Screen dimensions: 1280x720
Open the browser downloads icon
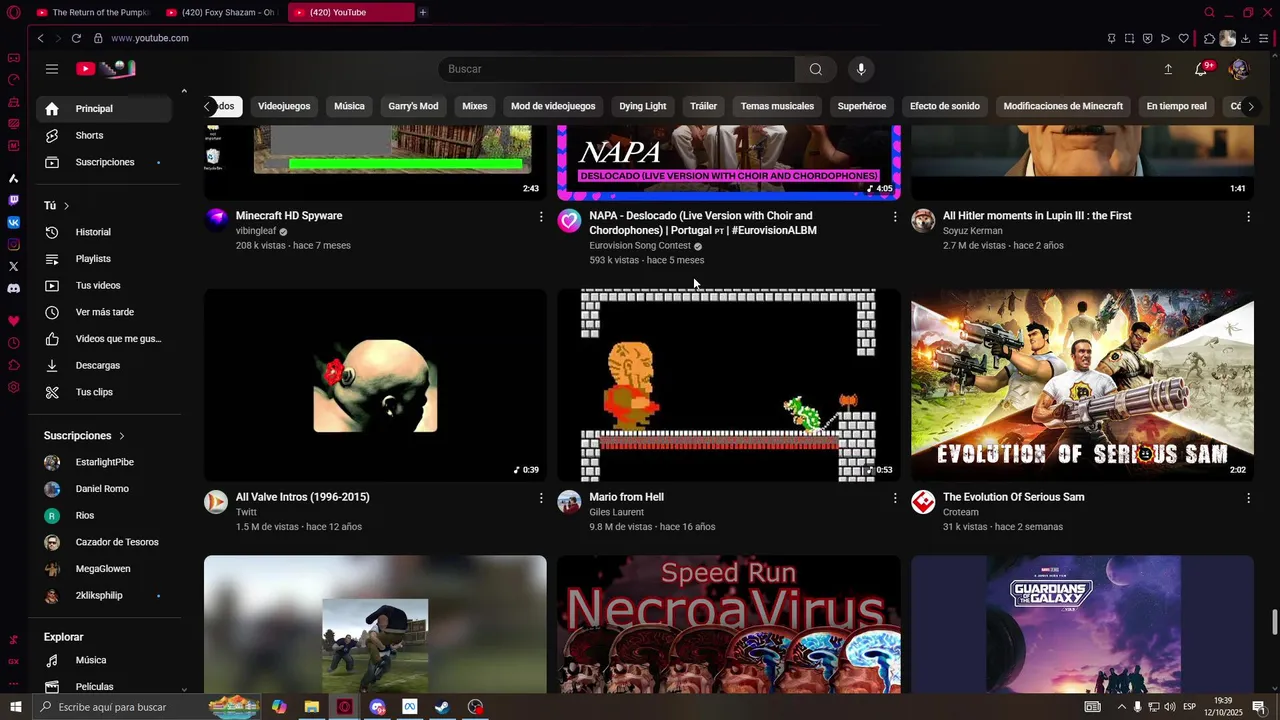click(x=1246, y=38)
